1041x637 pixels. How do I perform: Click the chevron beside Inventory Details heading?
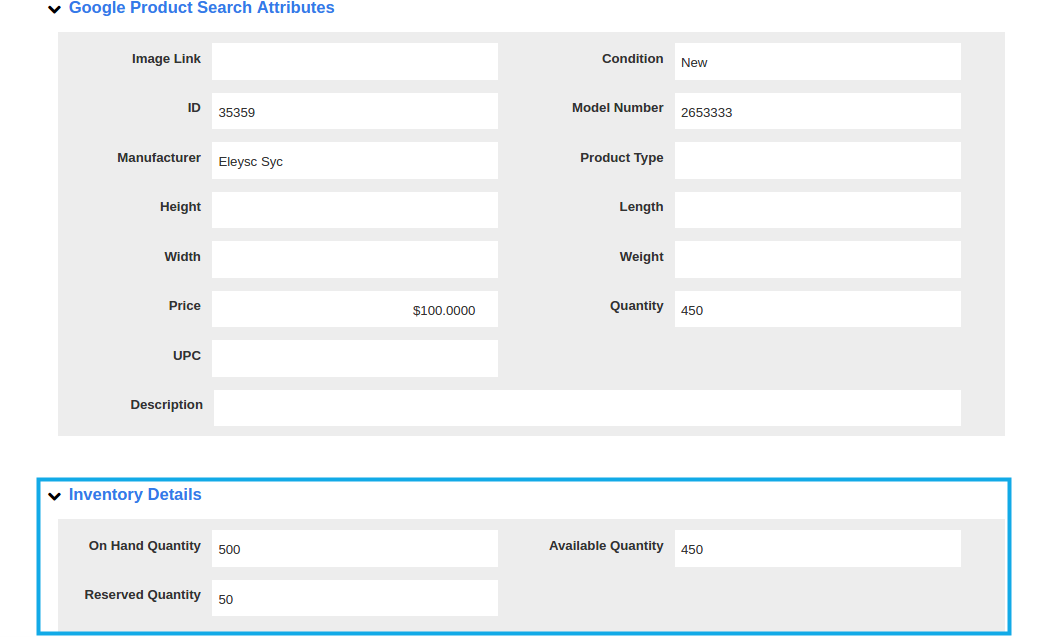[54, 495]
